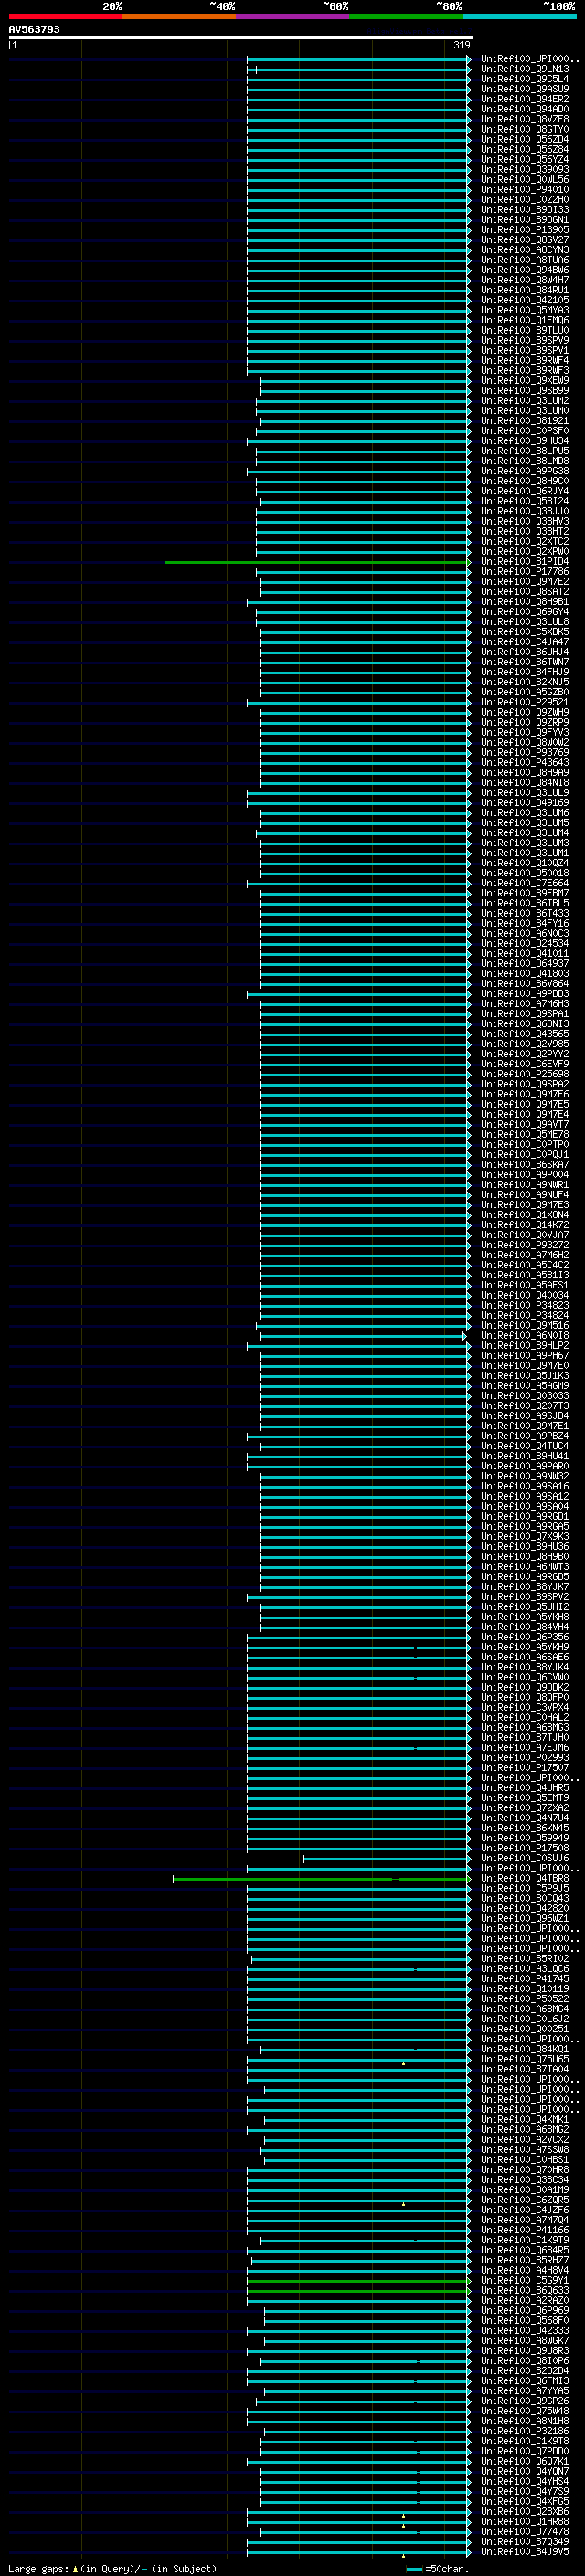Select the query name AV563793
This screenshot has width=585, height=2576.
[x=34, y=29]
